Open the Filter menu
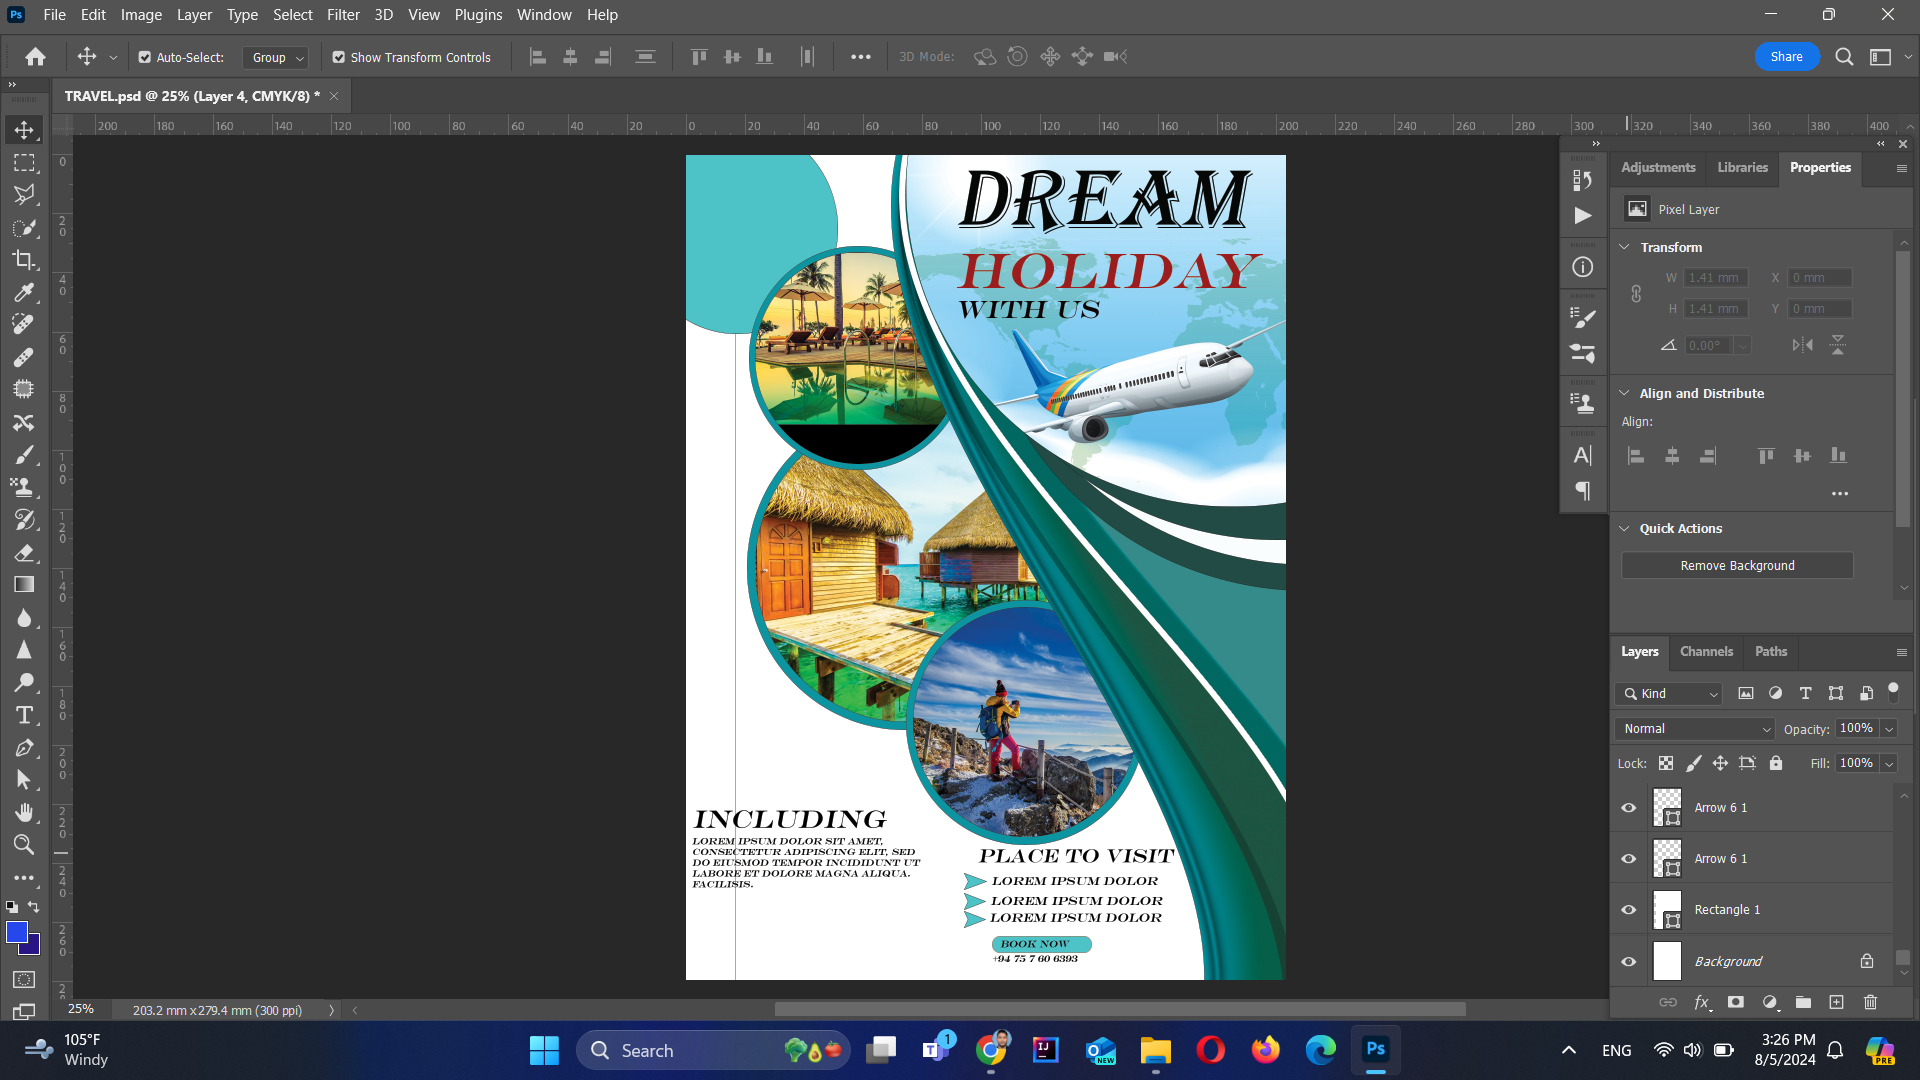 [x=343, y=15]
